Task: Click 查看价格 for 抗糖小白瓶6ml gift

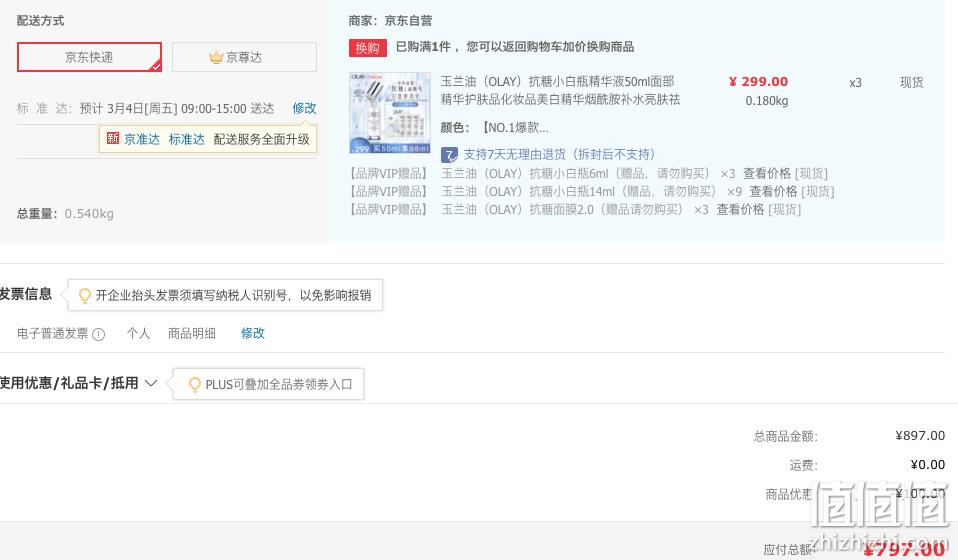Action: pyautogui.click(x=767, y=173)
